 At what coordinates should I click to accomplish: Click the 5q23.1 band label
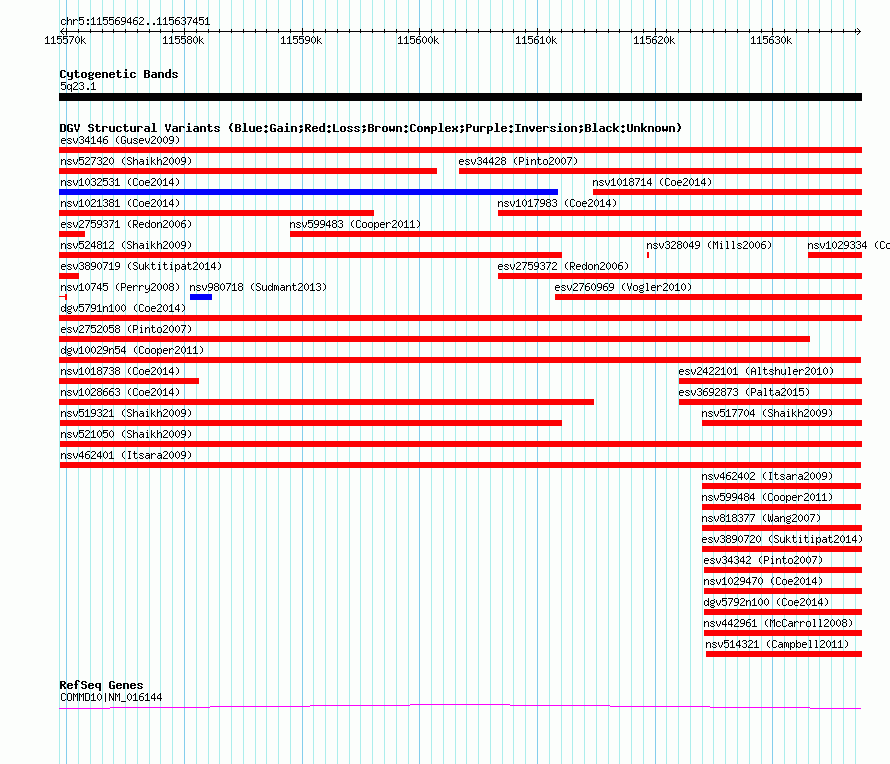coord(78,86)
